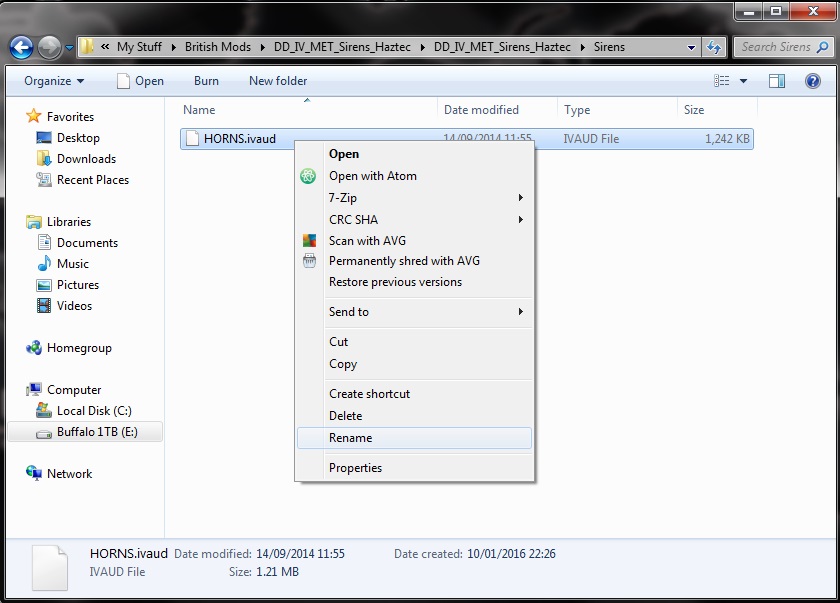This screenshot has width=840, height=603.
Task: Click Date modified value in details pane
Action: coord(300,554)
